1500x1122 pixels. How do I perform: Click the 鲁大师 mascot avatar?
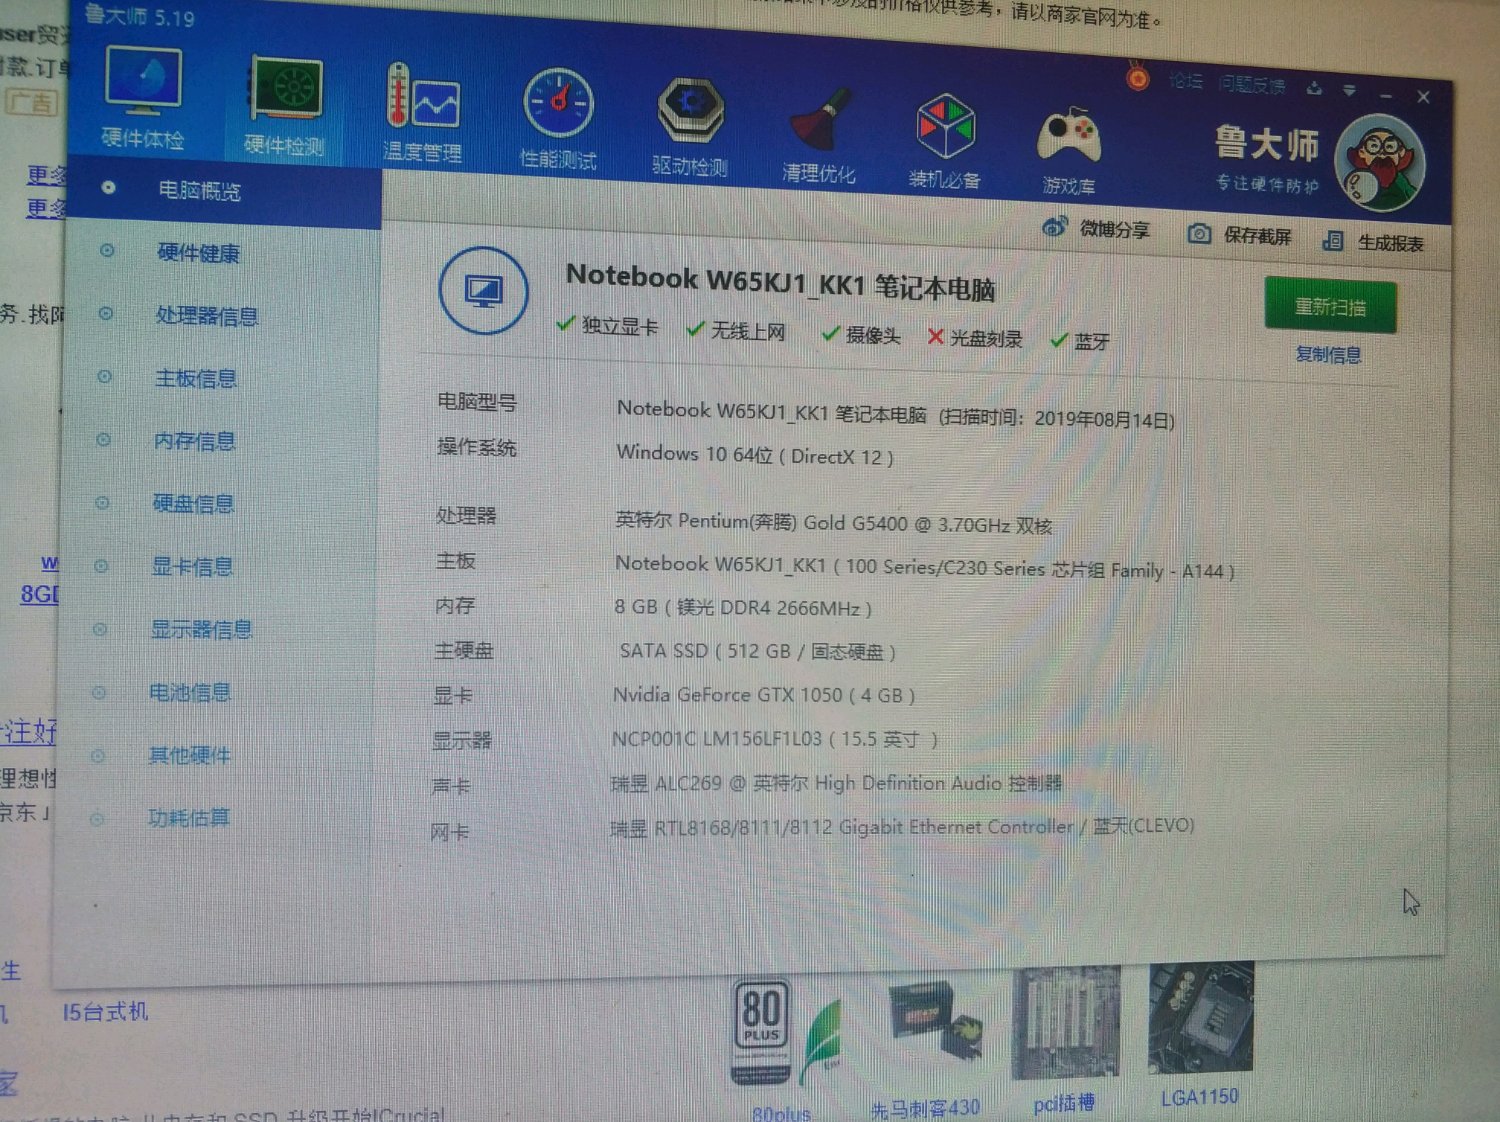click(x=1382, y=162)
